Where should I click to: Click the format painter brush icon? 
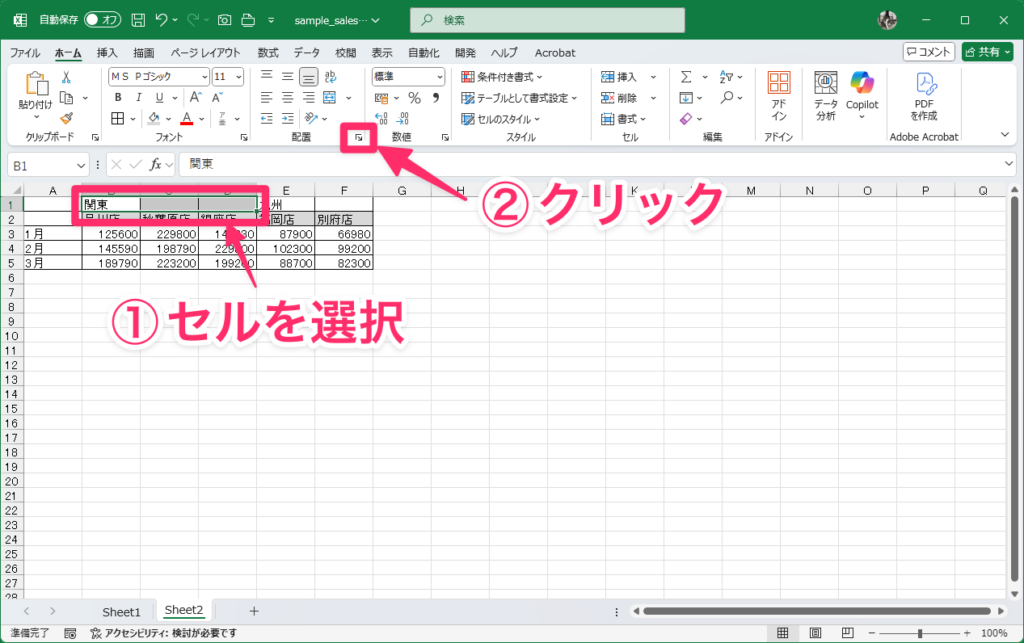click(66, 118)
